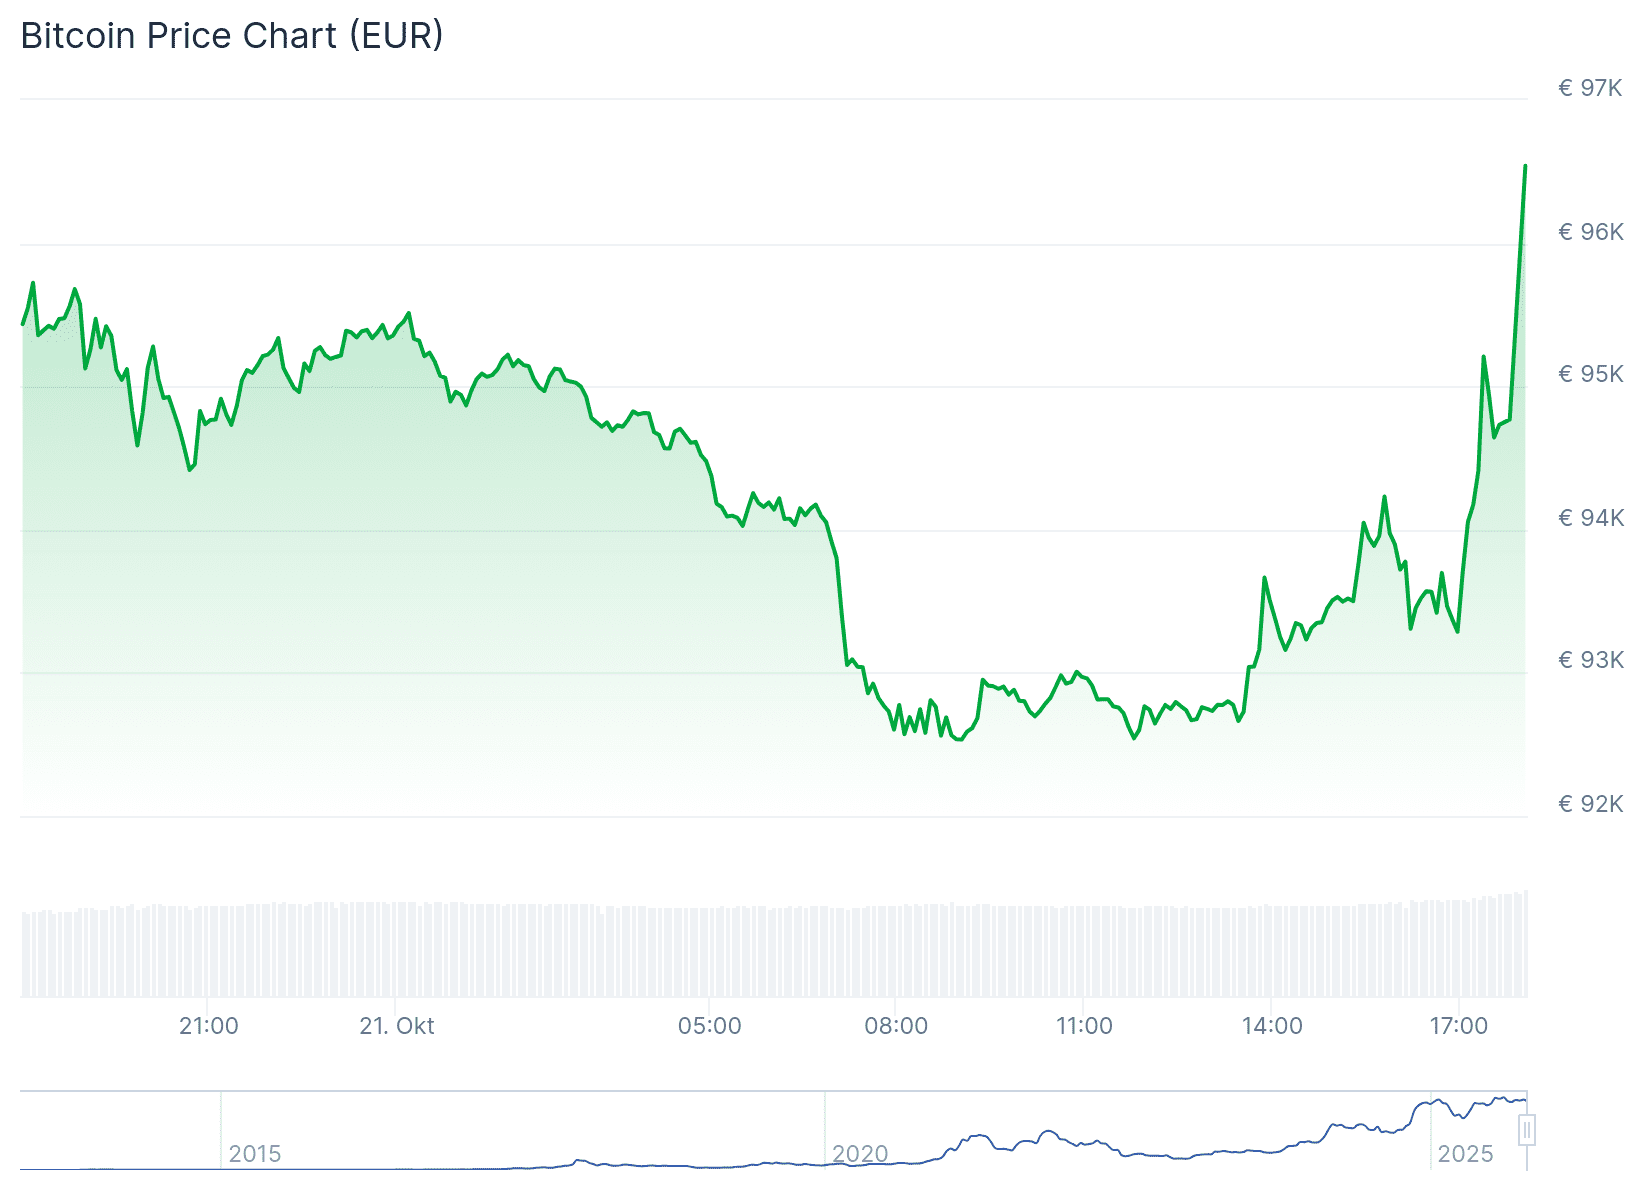Click the 05:00 time axis label
Screen dimensions: 1644x1200
click(x=710, y=1026)
